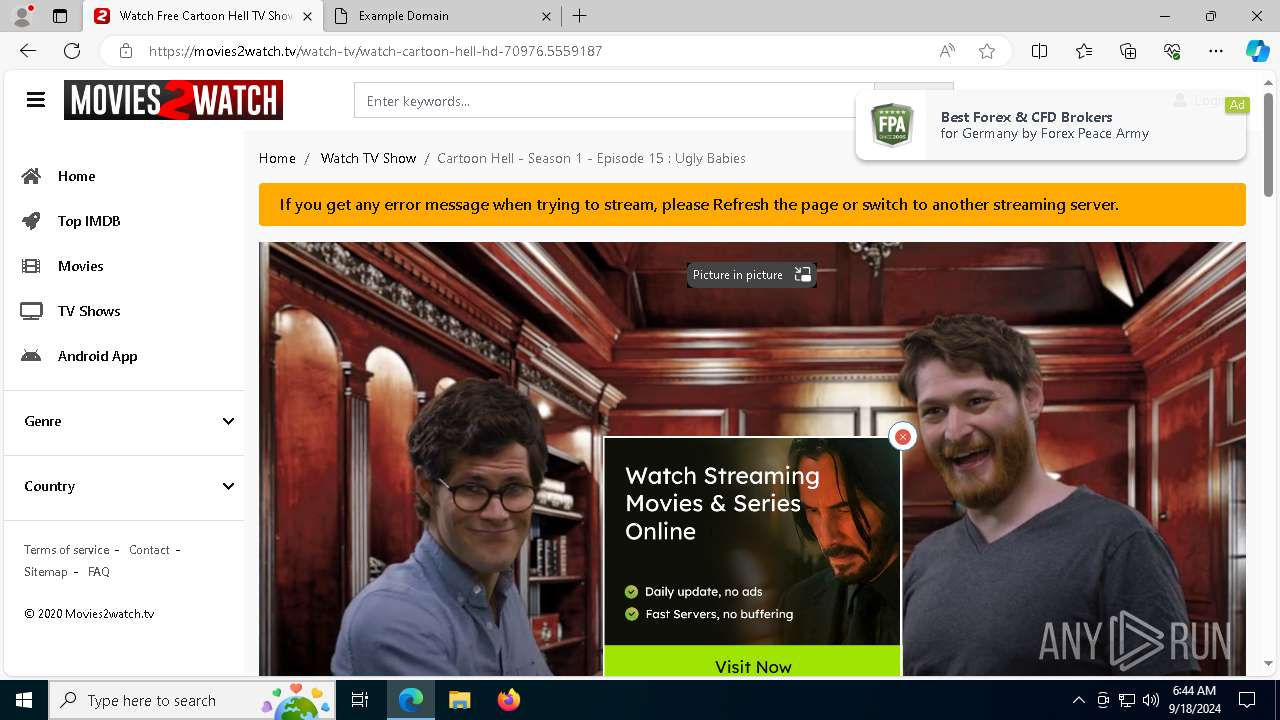Screen dimensions: 1280x720
Task: Open Task View on taskbar
Action: point(360,700)
